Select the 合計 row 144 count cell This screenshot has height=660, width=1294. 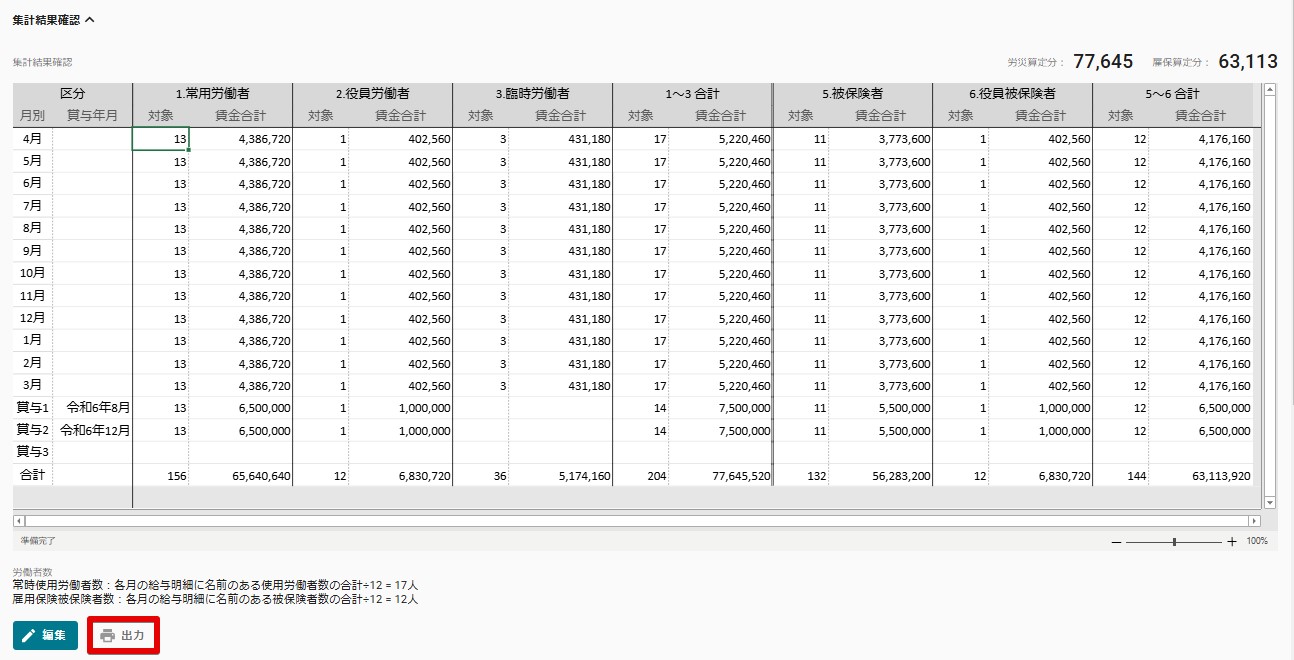1121,476
